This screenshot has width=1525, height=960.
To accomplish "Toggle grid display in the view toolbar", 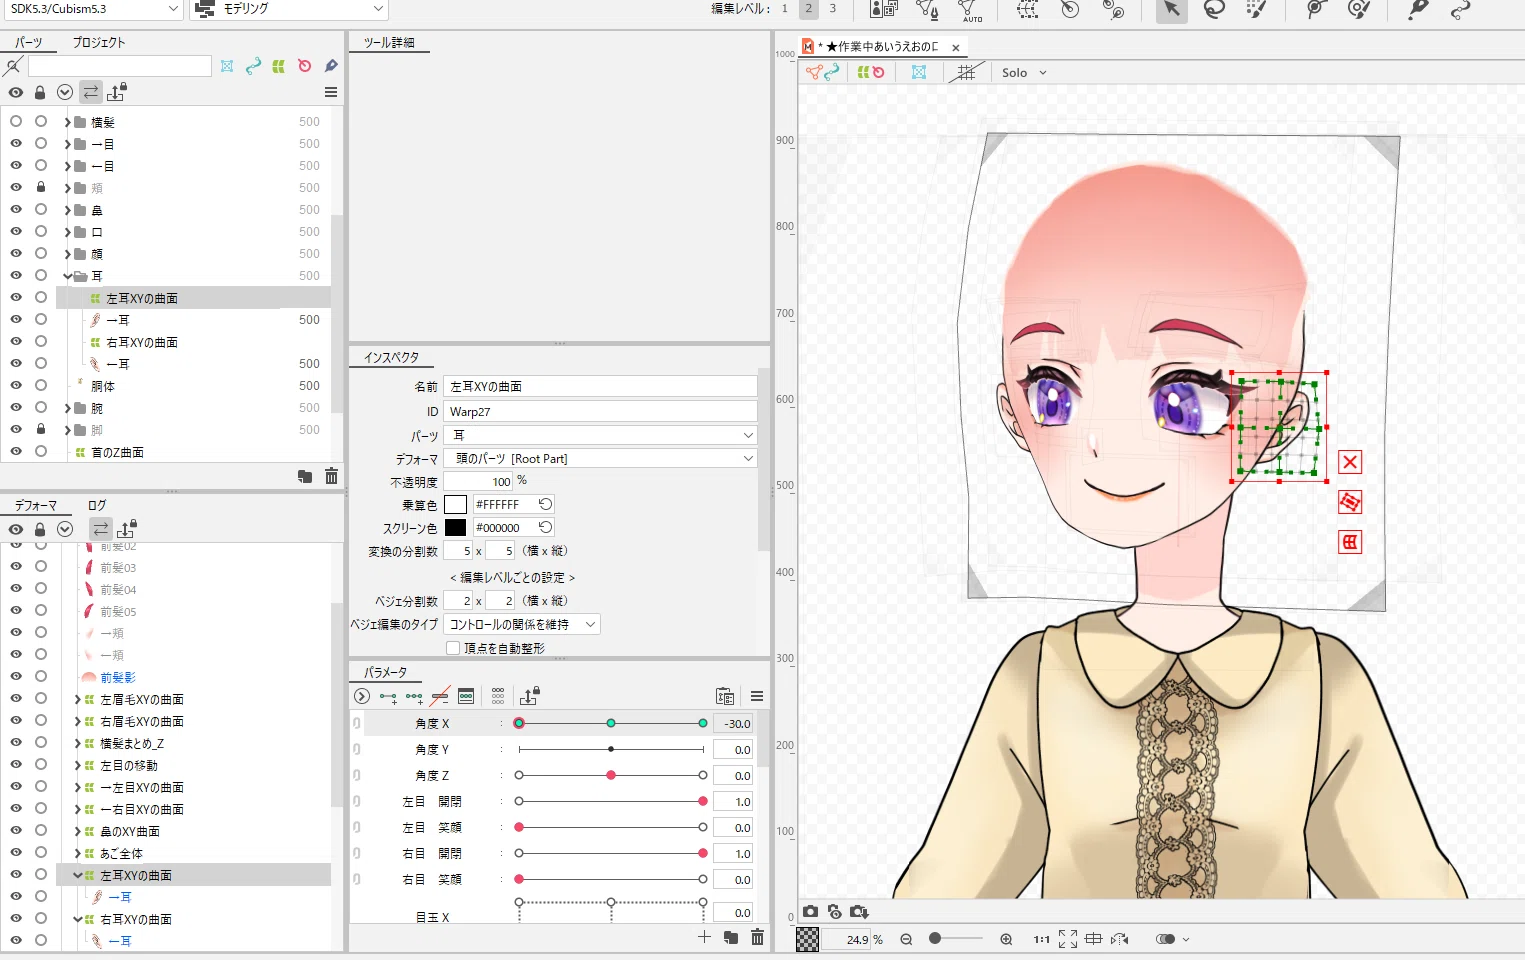I will [966, 72].
